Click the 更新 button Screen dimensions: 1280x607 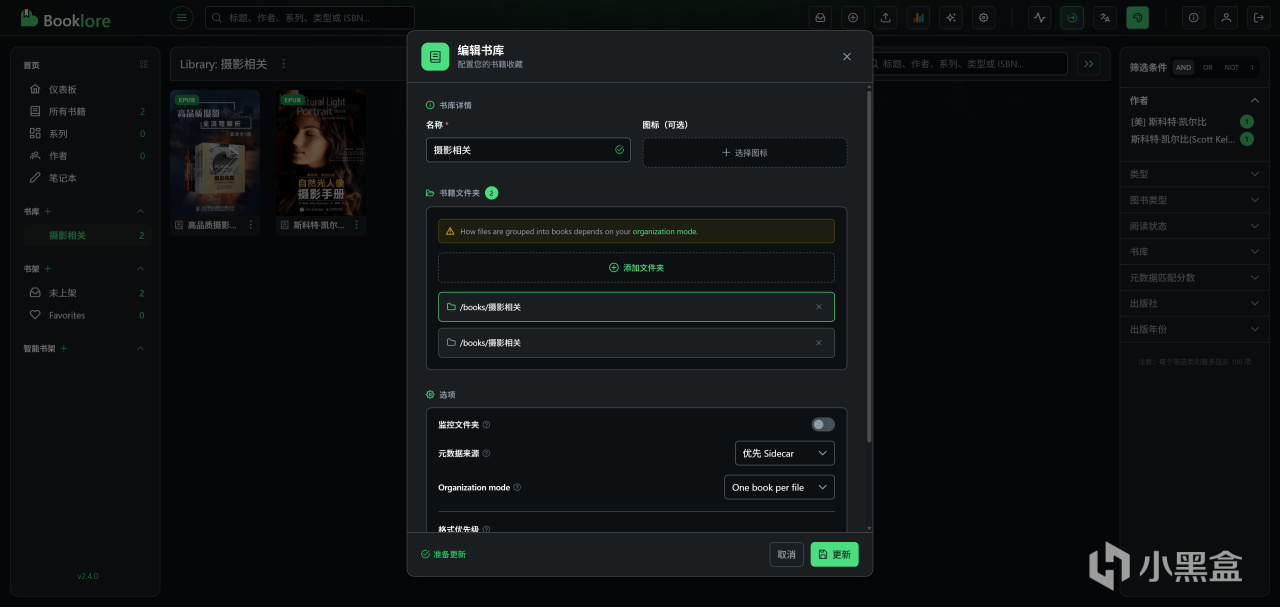pyautogui.click(x=834, y=554)
